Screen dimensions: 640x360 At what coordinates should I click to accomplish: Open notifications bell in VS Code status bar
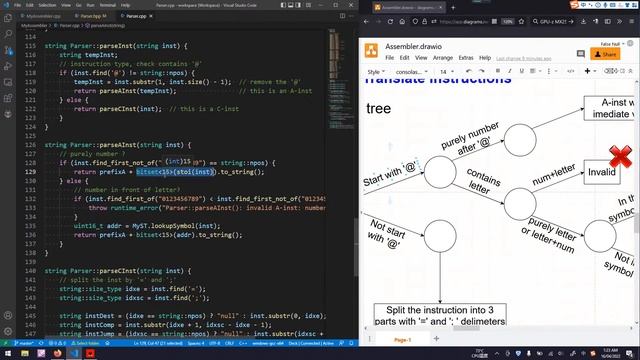coord(351,343)
